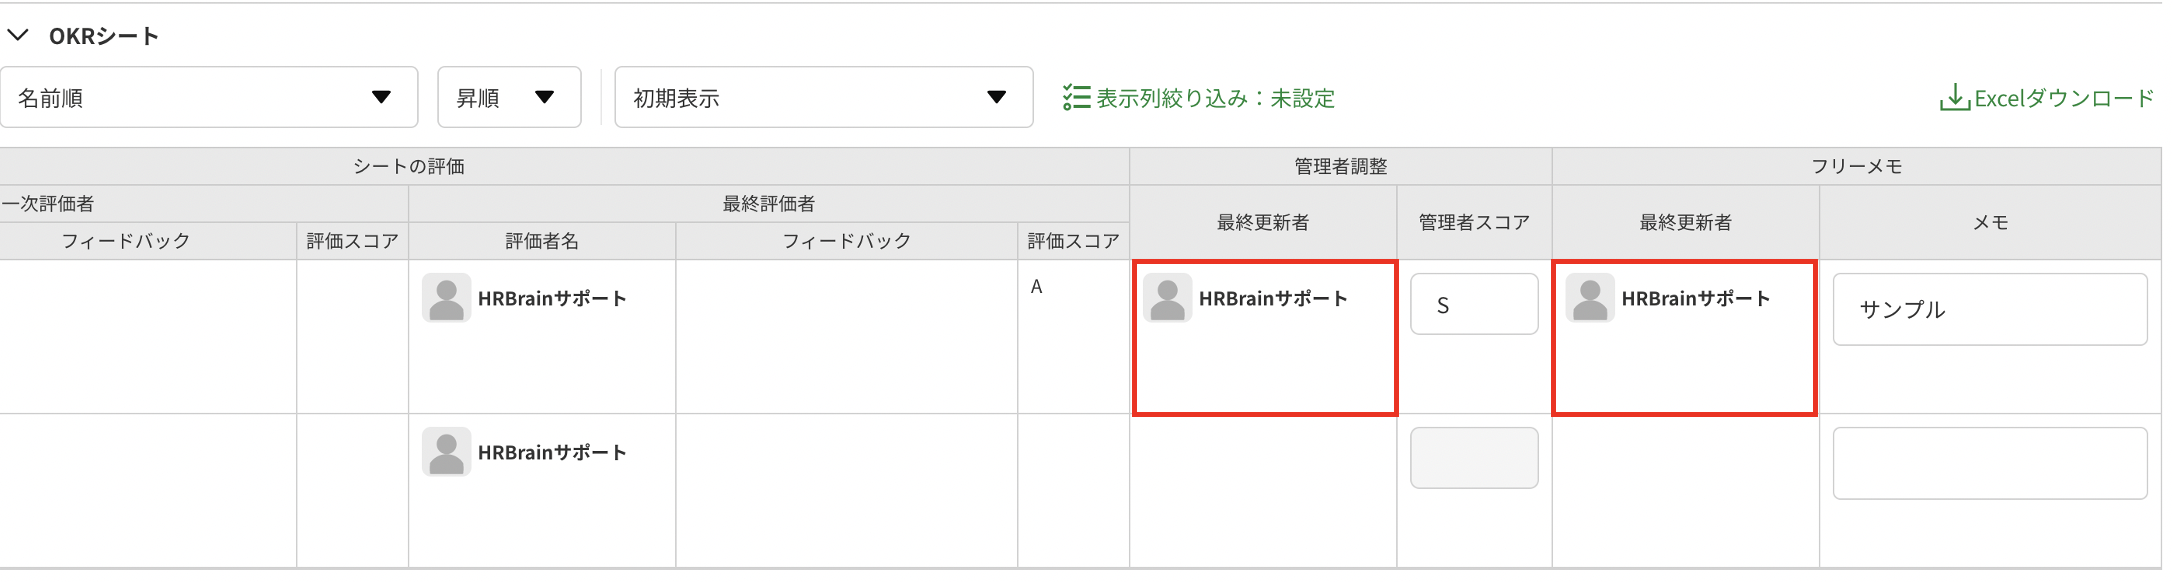
Task: Click the 表示列絞り込み filter list icon
Action: [1076, 98]
